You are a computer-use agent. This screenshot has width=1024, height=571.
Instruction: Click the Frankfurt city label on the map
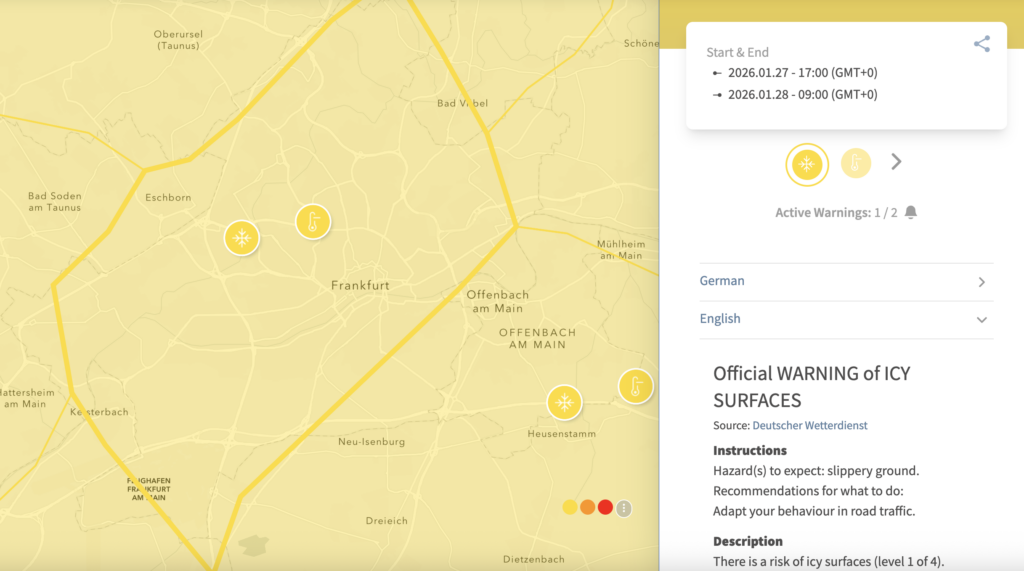360,286
